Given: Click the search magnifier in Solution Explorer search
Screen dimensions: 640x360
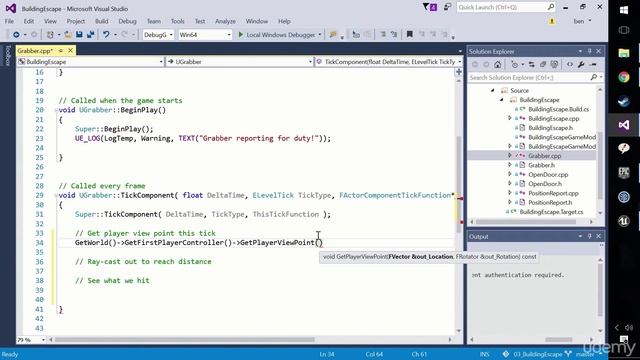Looking at the screenshot, I should tap(594, 77).
